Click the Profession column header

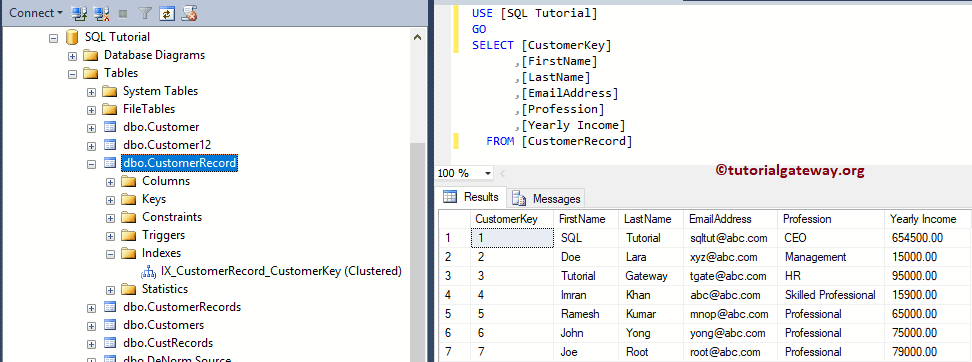[x=831, y=219]
